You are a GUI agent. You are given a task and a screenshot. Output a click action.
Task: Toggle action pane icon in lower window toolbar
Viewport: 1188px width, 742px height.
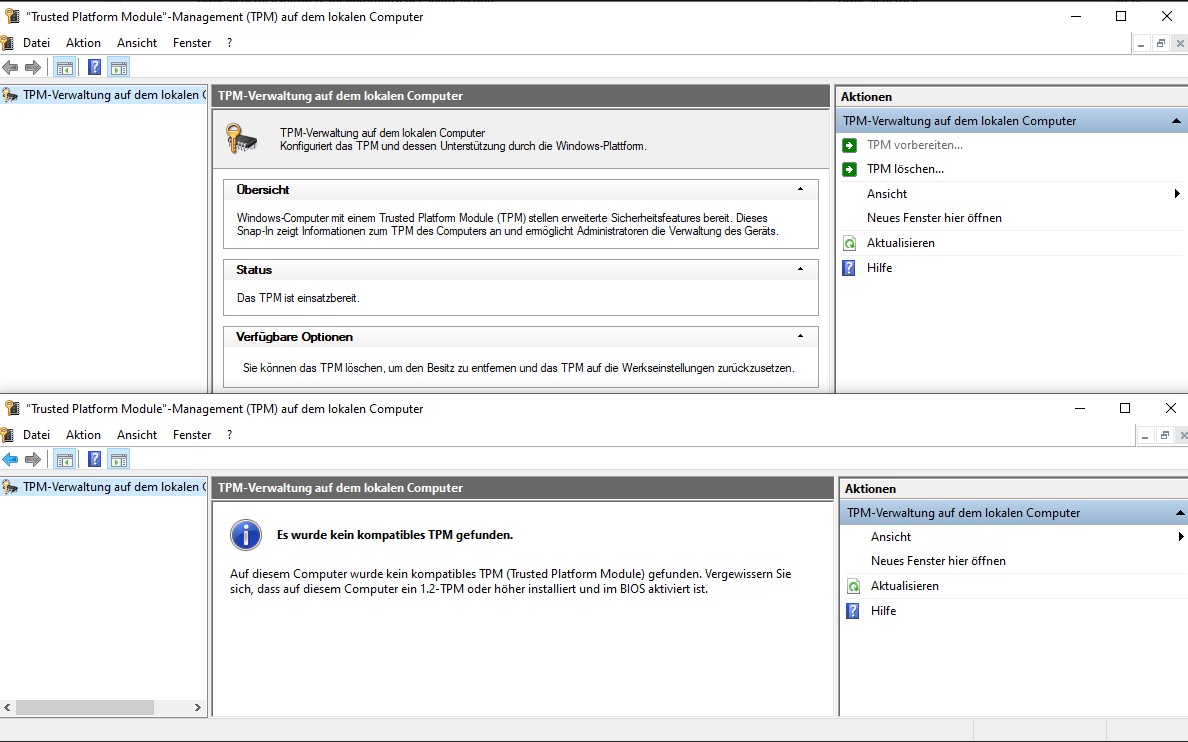pyautogui.click(x=119, y=460)
